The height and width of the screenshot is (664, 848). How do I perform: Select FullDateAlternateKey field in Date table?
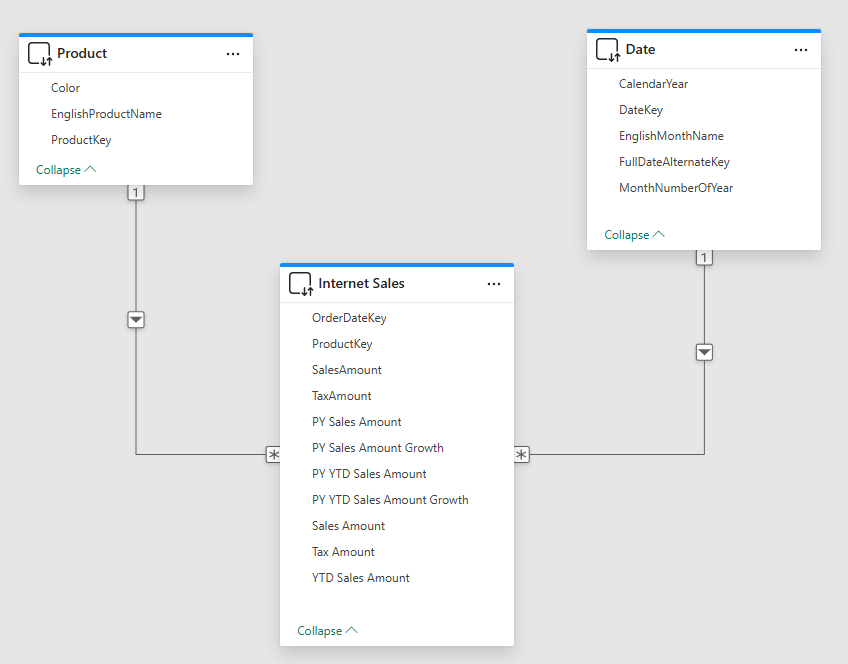pos(674,162)
